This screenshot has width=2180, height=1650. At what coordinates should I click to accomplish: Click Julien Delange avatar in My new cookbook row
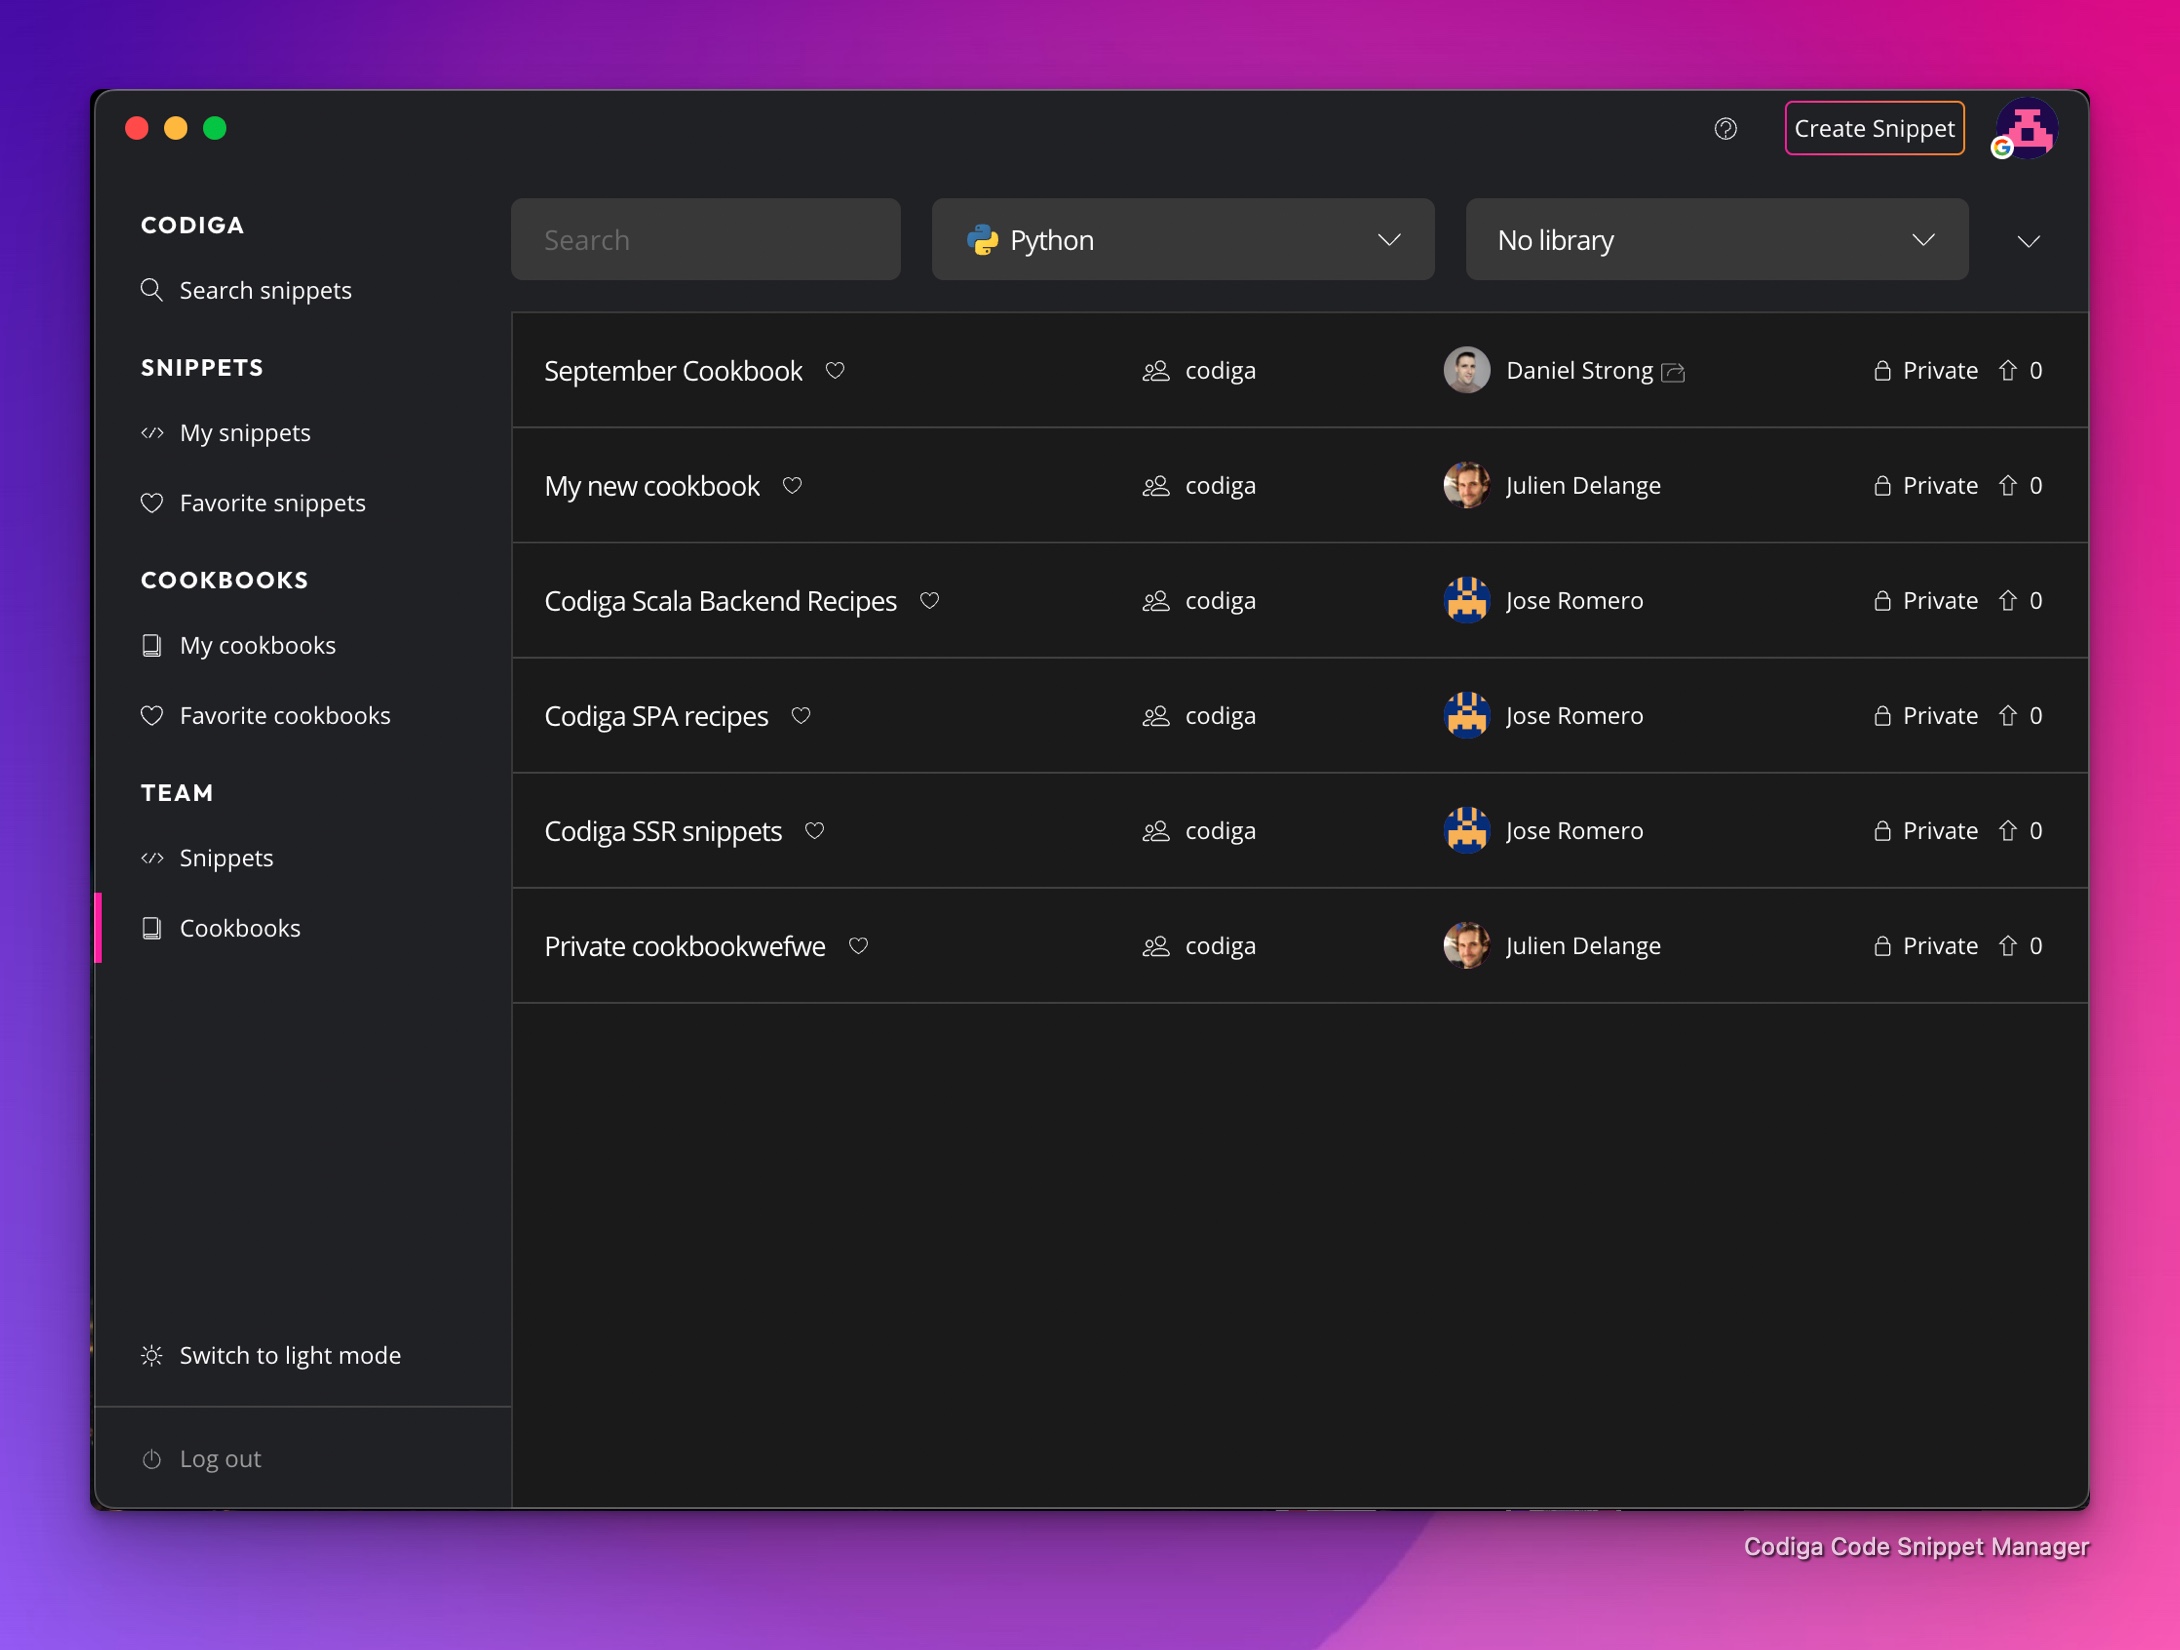(x=1467, y=486)
